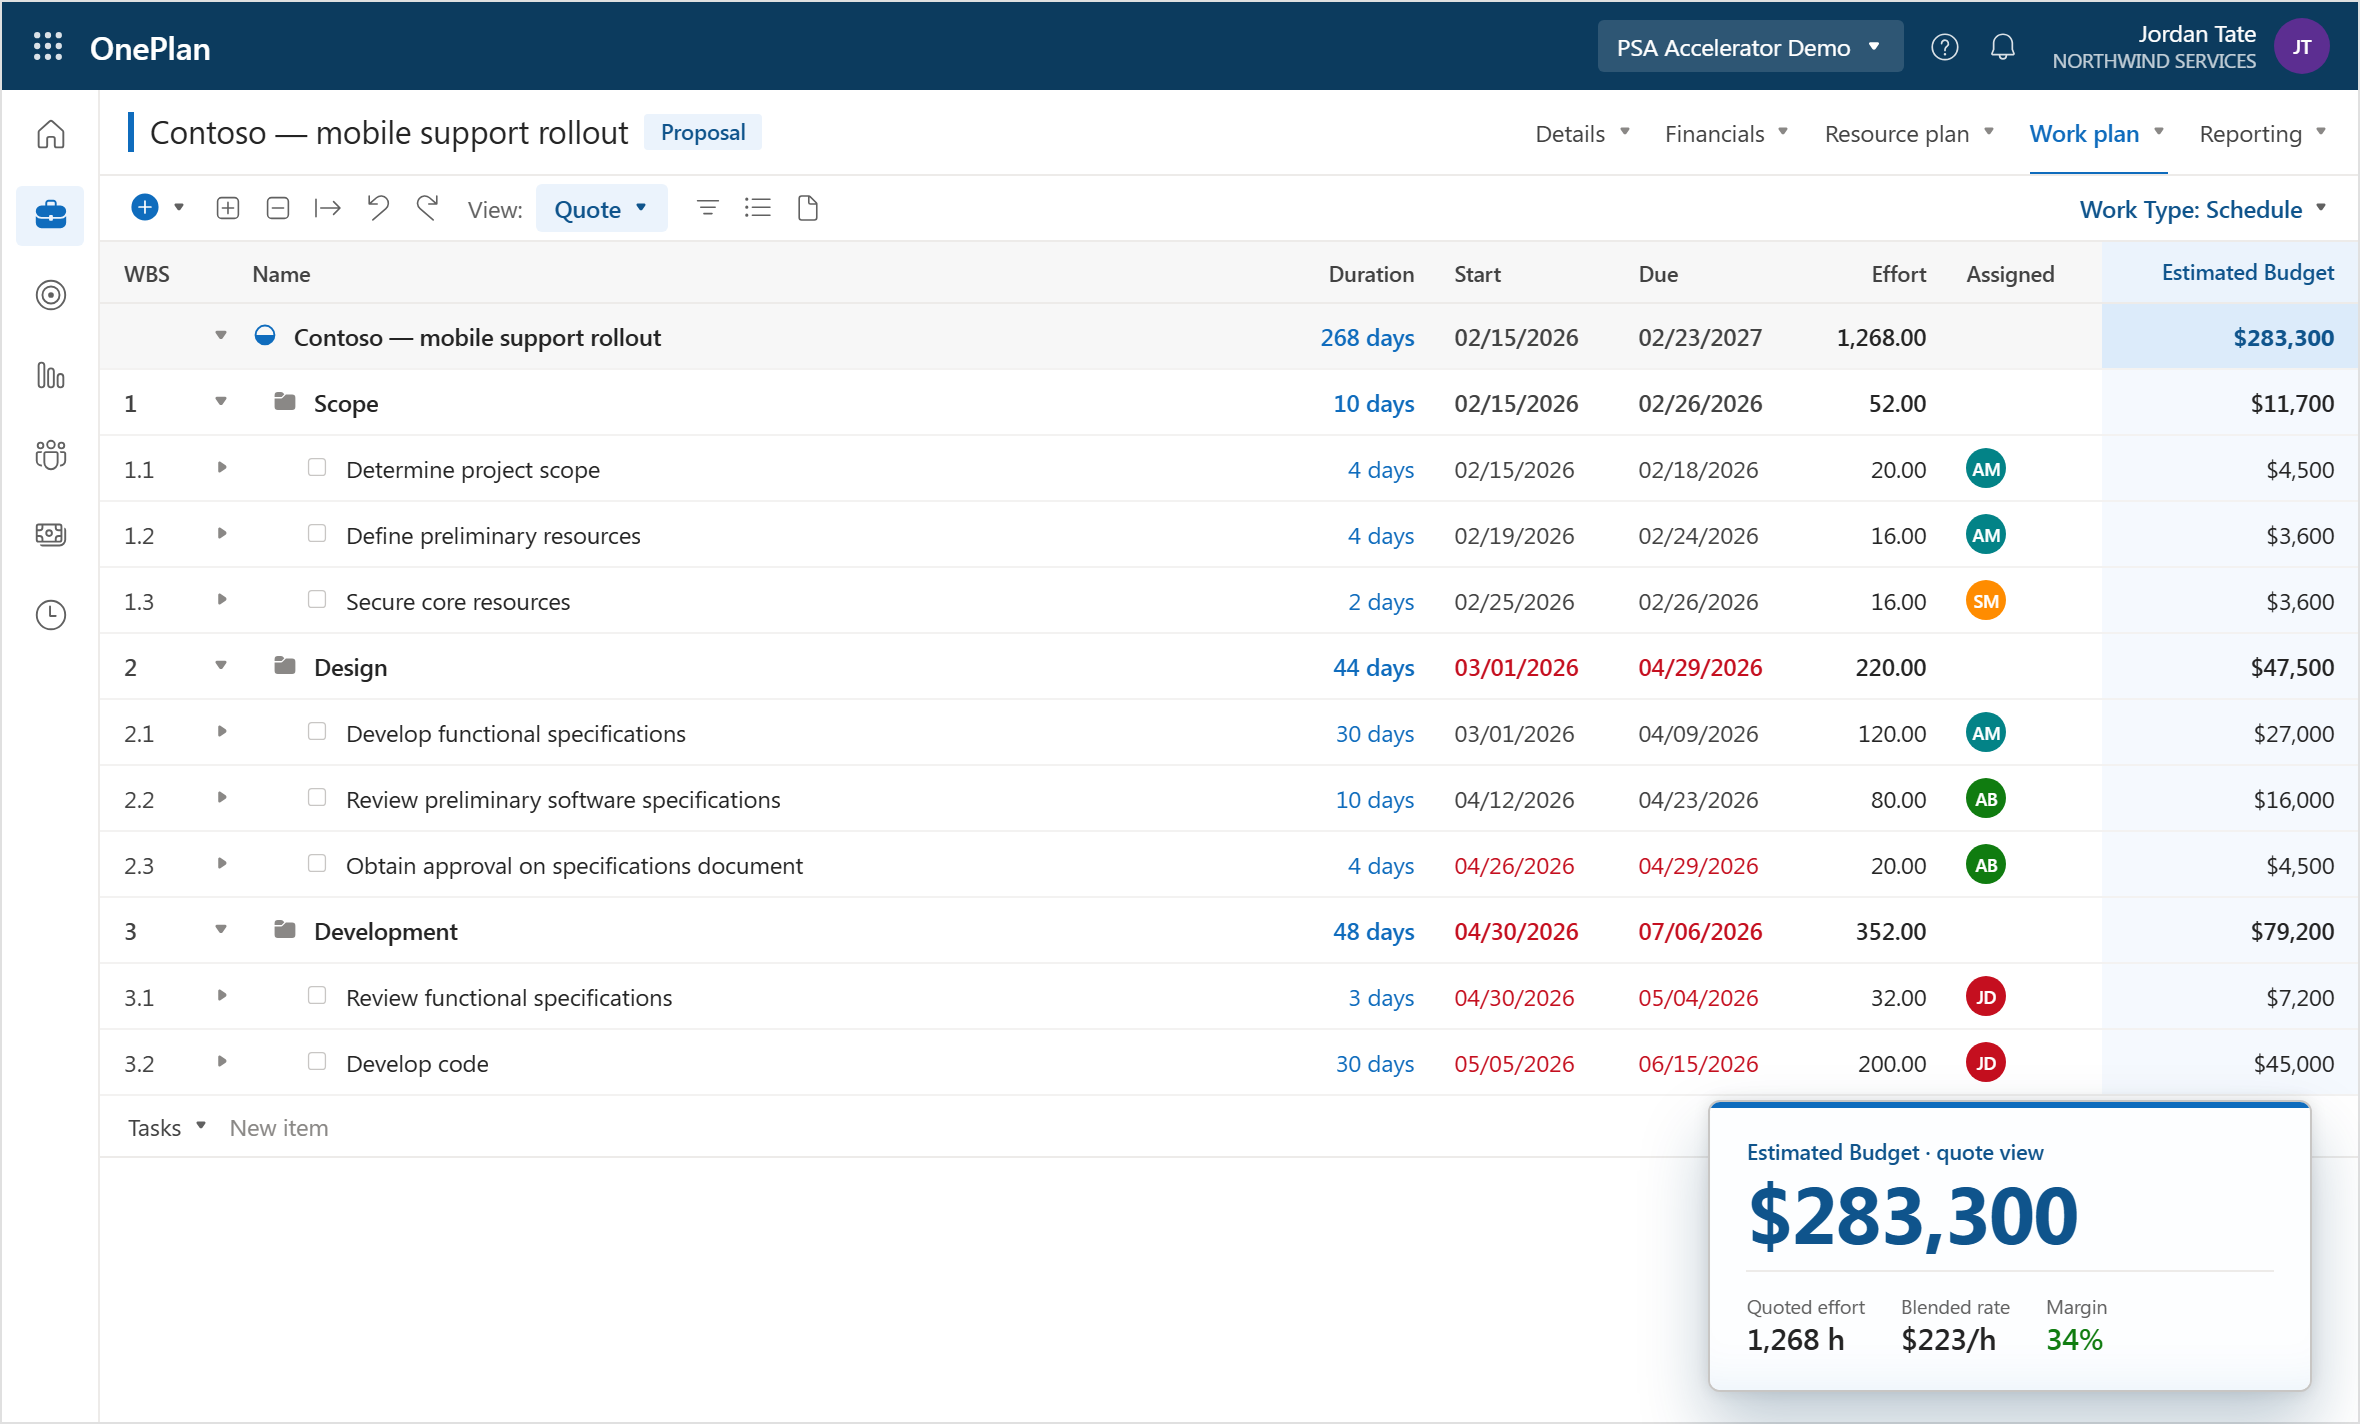The width and height of the screenshot is (2360, 1424).
Task: Click the collapse all minus-box icon
Action: (278, 208)
